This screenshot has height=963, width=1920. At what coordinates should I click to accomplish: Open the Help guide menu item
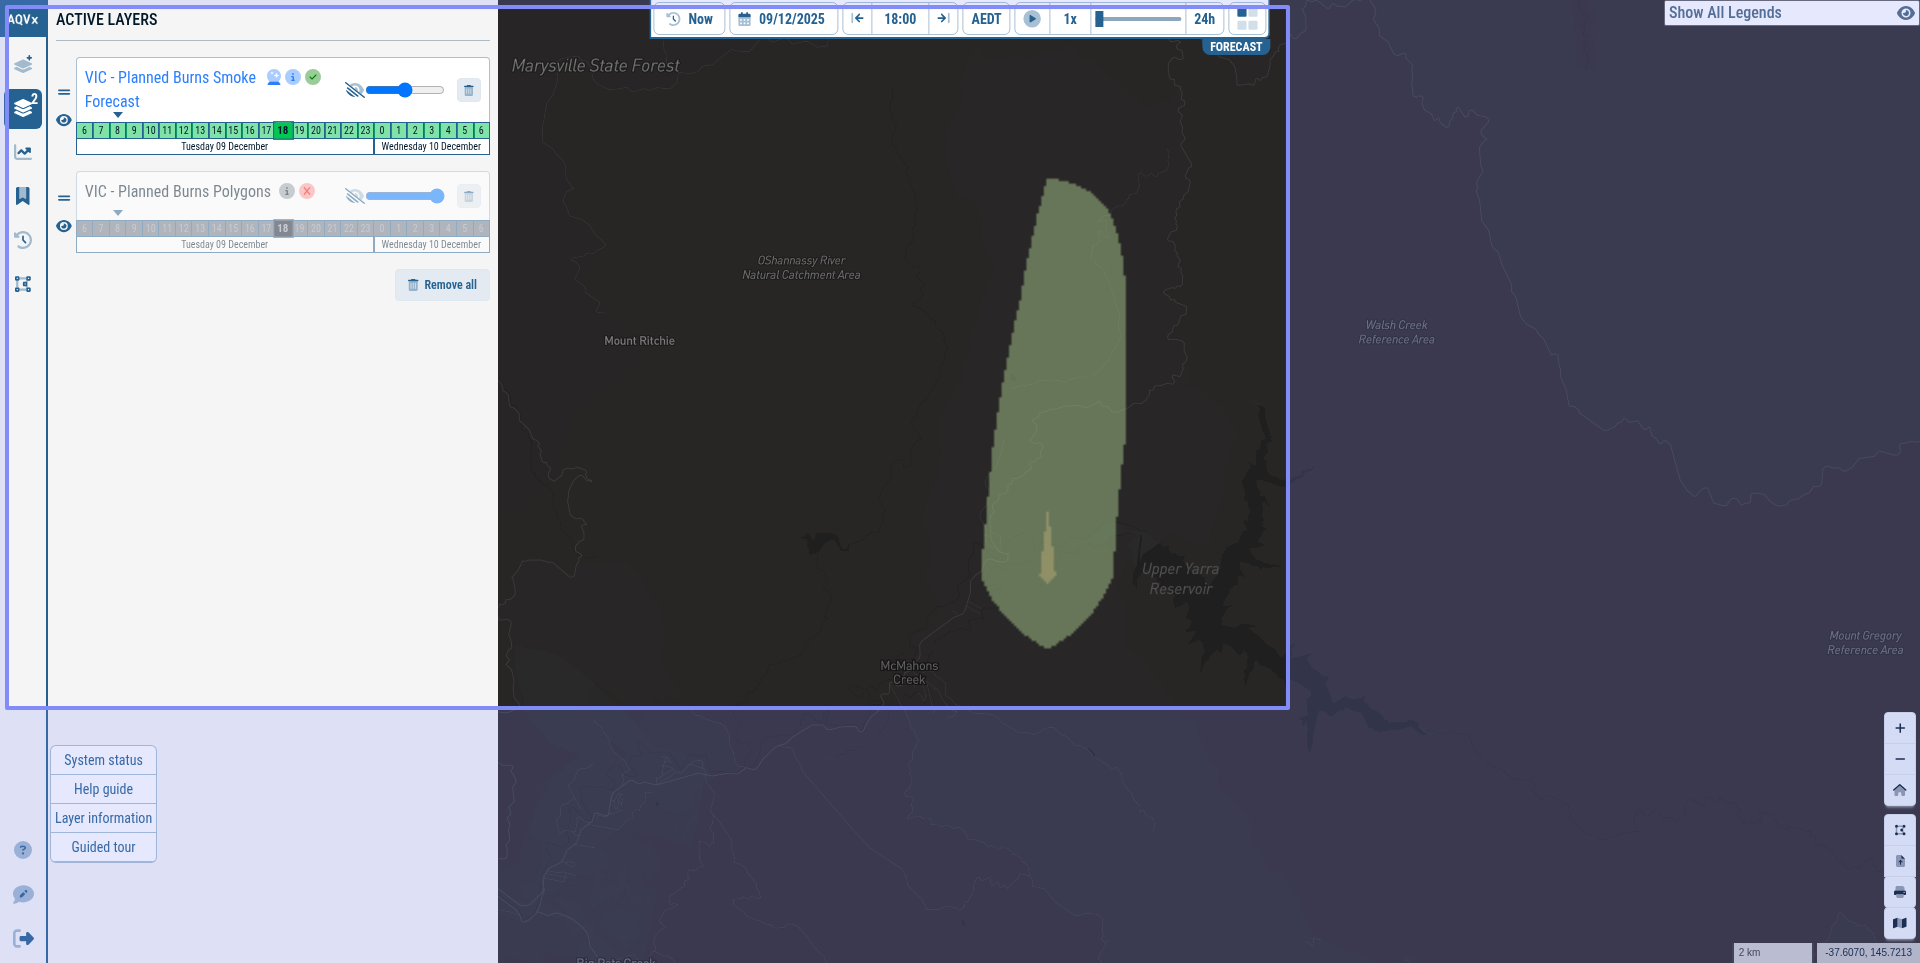tap(103, 789)
